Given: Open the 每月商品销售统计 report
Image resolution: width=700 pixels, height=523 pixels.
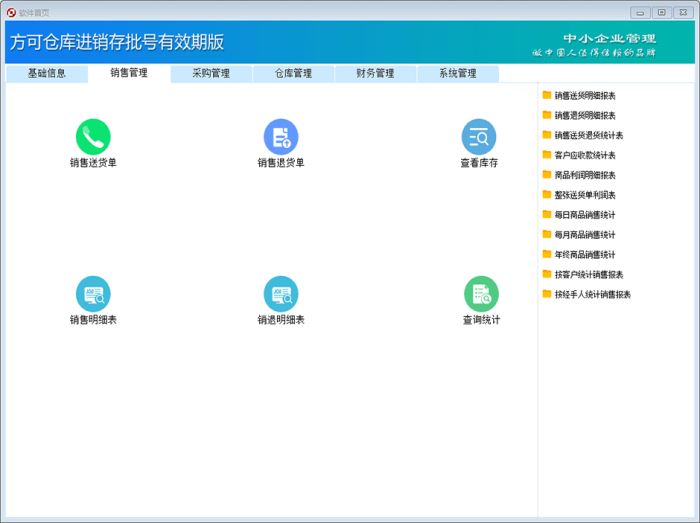Looking at the screenshot, I should [x=579, y=235].
